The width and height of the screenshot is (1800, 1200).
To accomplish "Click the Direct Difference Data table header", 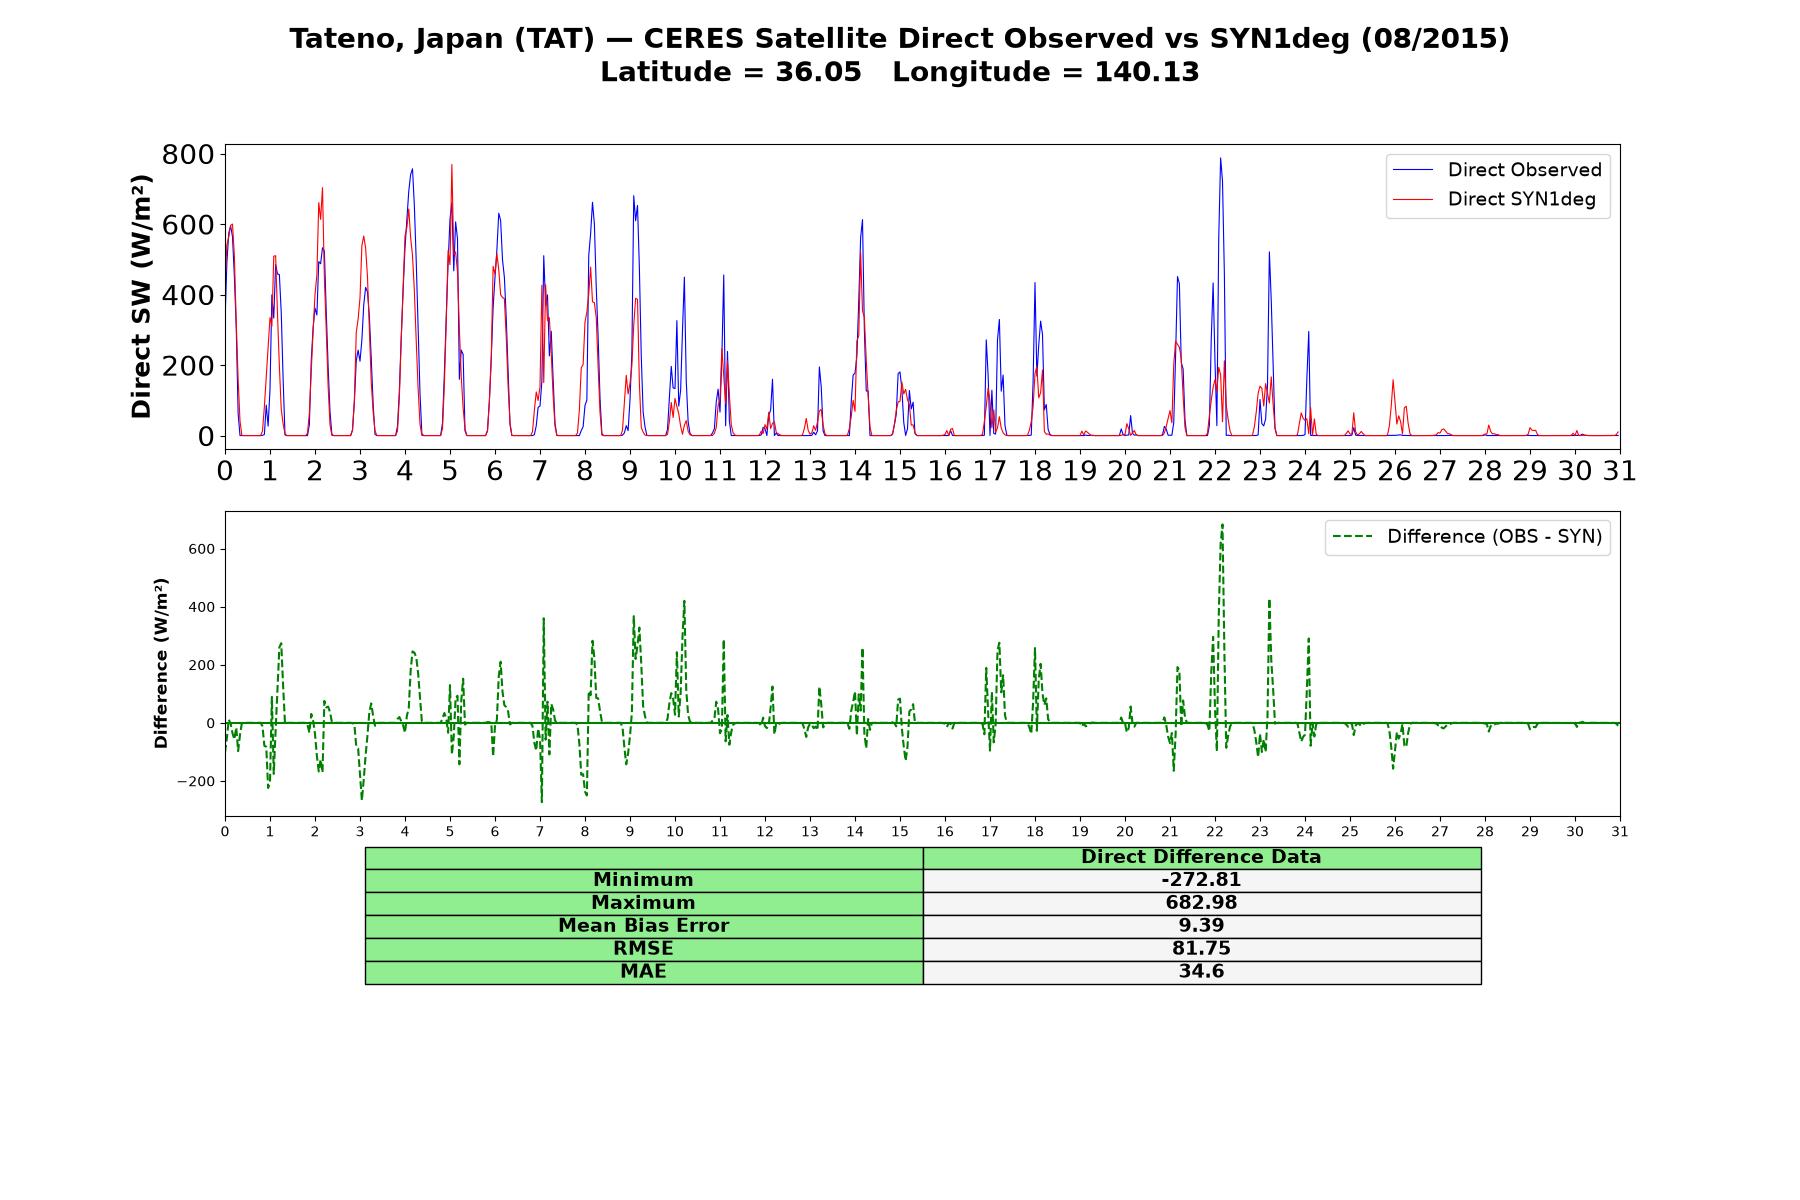I will point(1201,857).
